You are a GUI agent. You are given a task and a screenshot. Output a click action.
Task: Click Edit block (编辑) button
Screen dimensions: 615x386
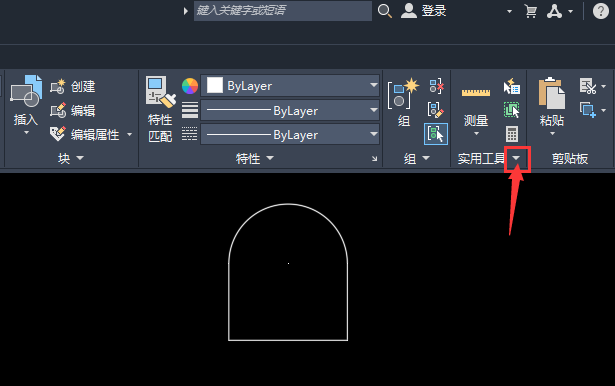[73, 111]
